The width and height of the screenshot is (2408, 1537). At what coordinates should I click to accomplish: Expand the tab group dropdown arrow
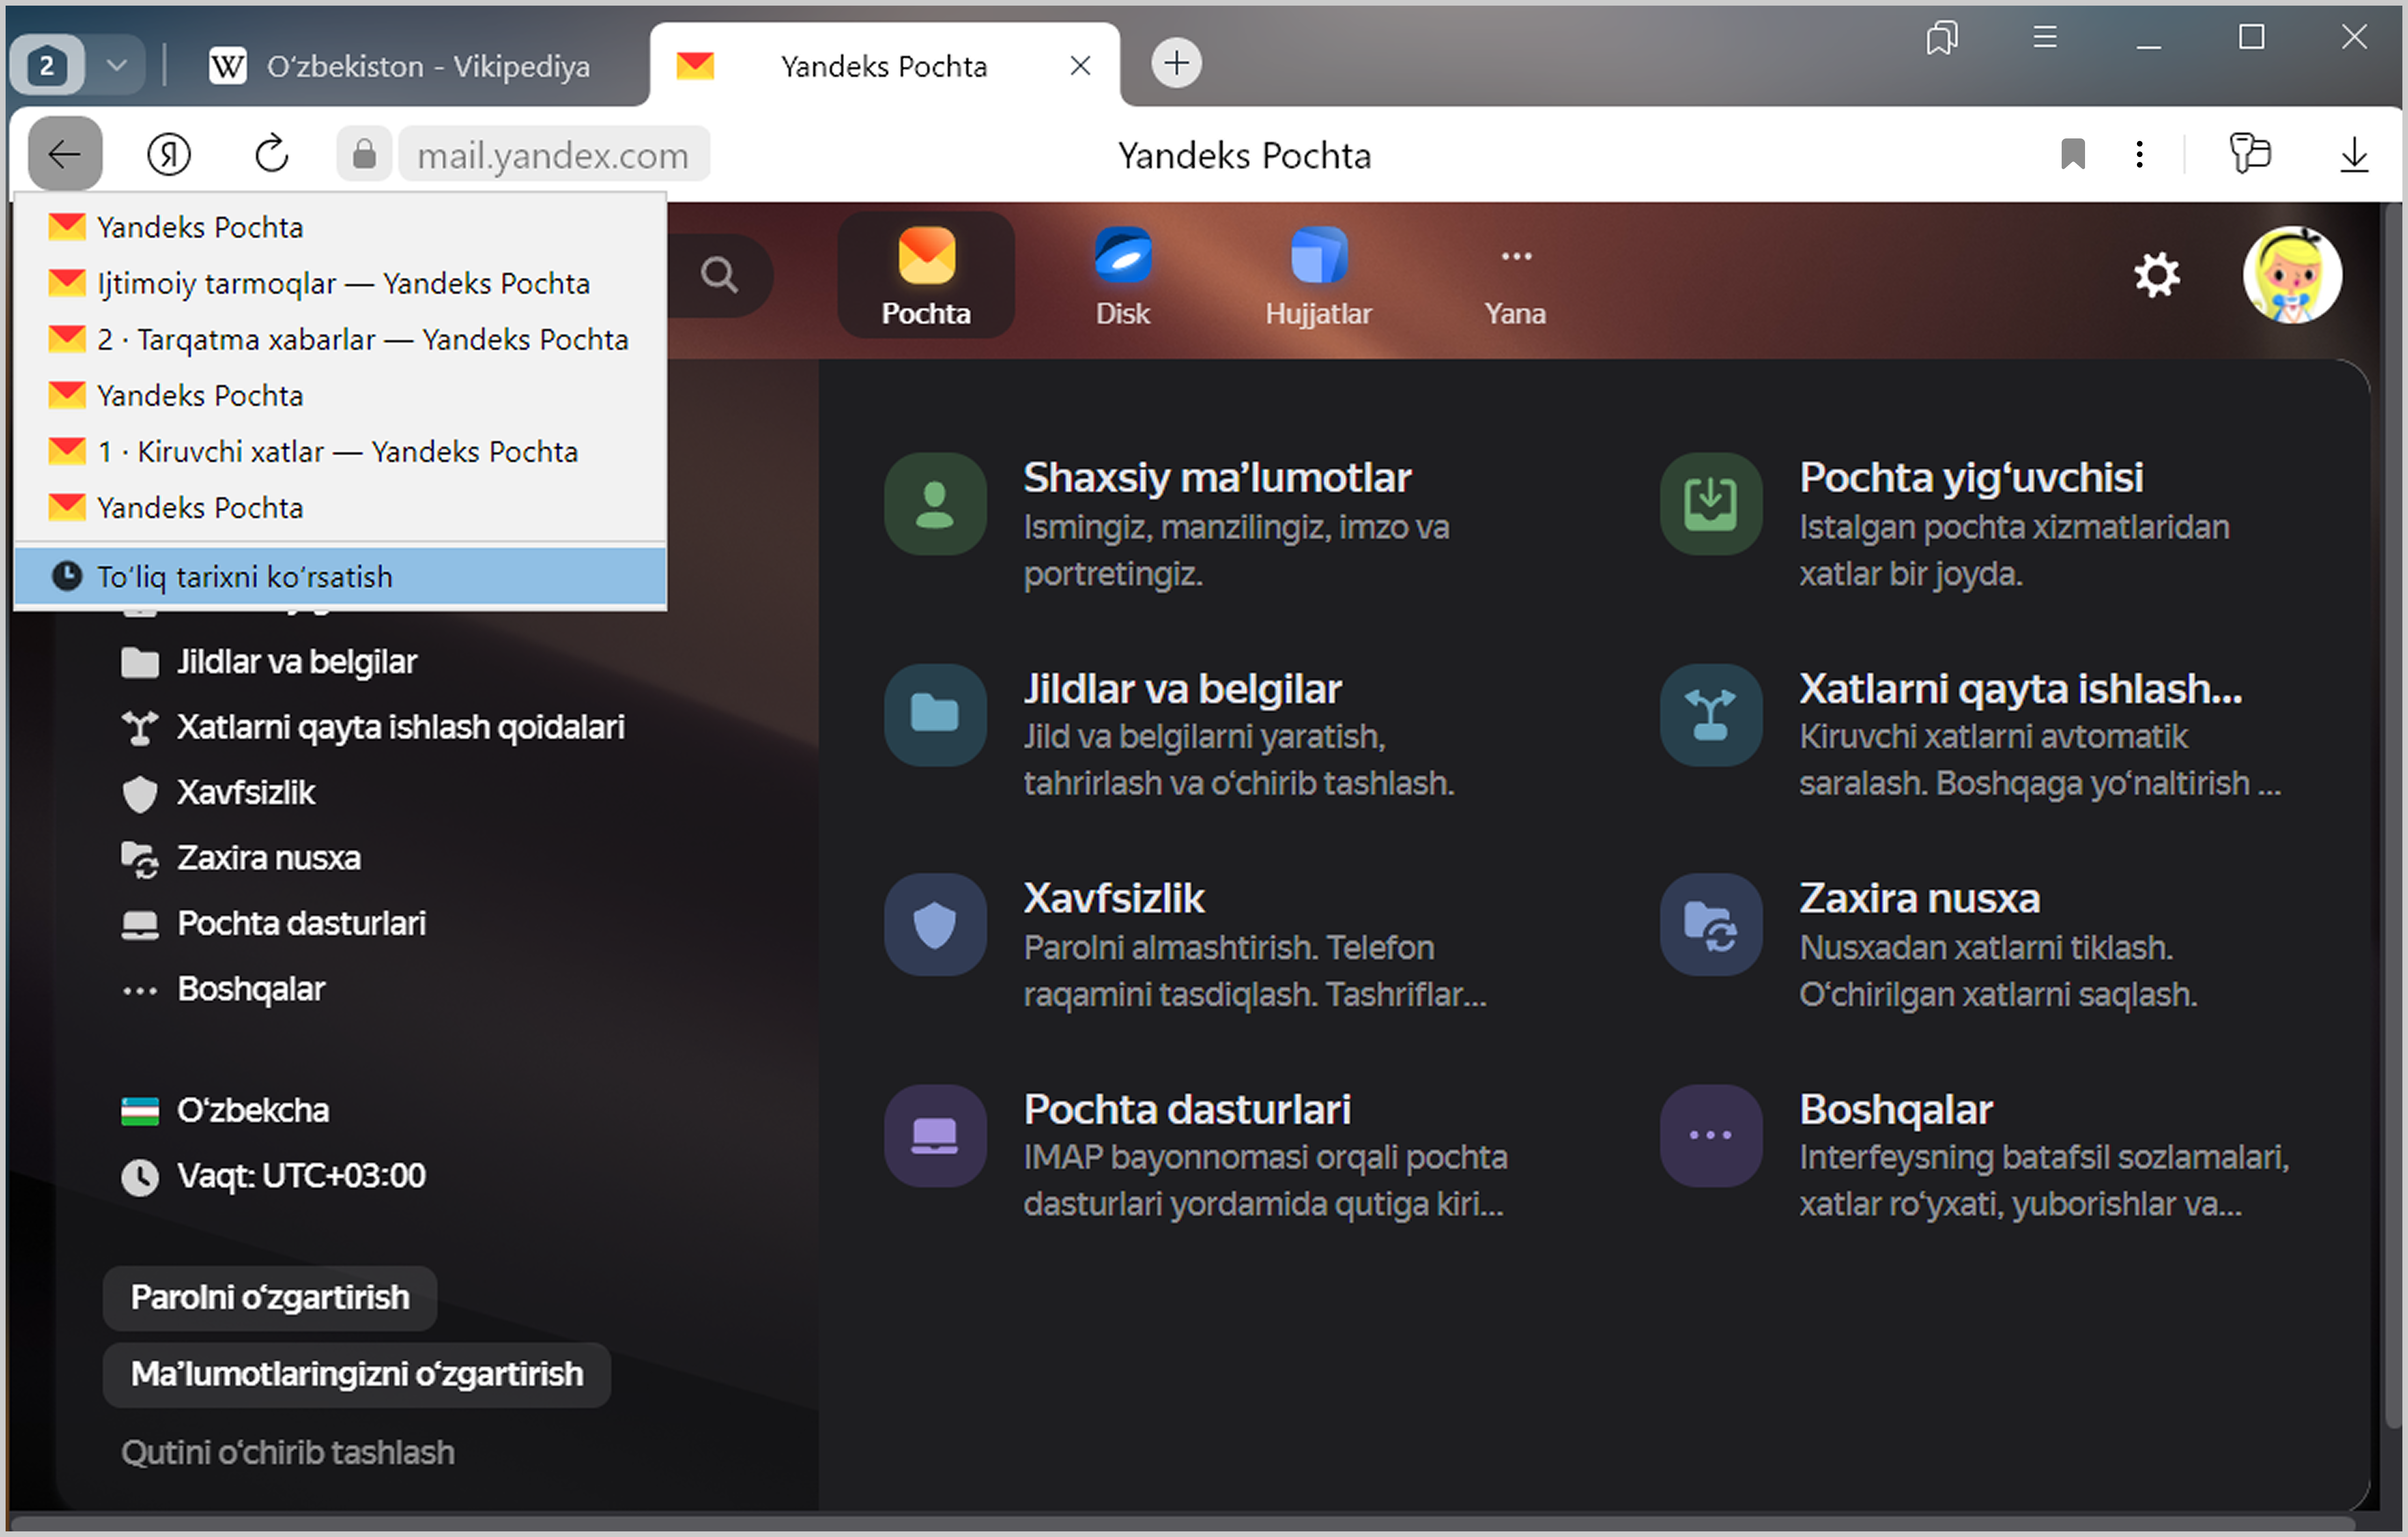(x=117, y=66)
